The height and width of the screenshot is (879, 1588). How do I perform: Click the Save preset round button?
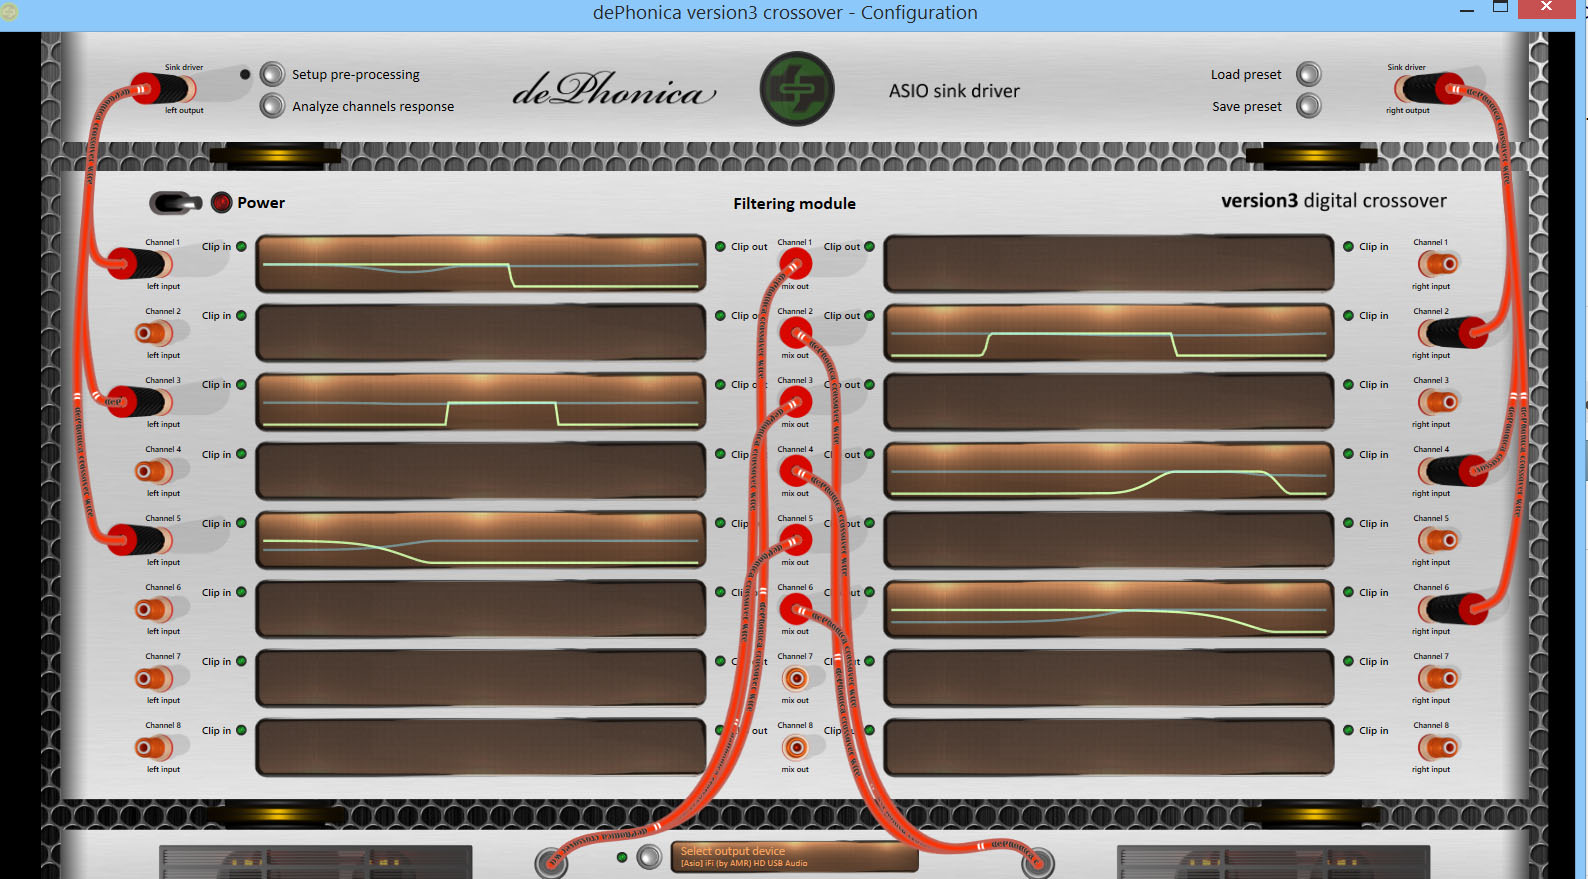pos(1308,105)
